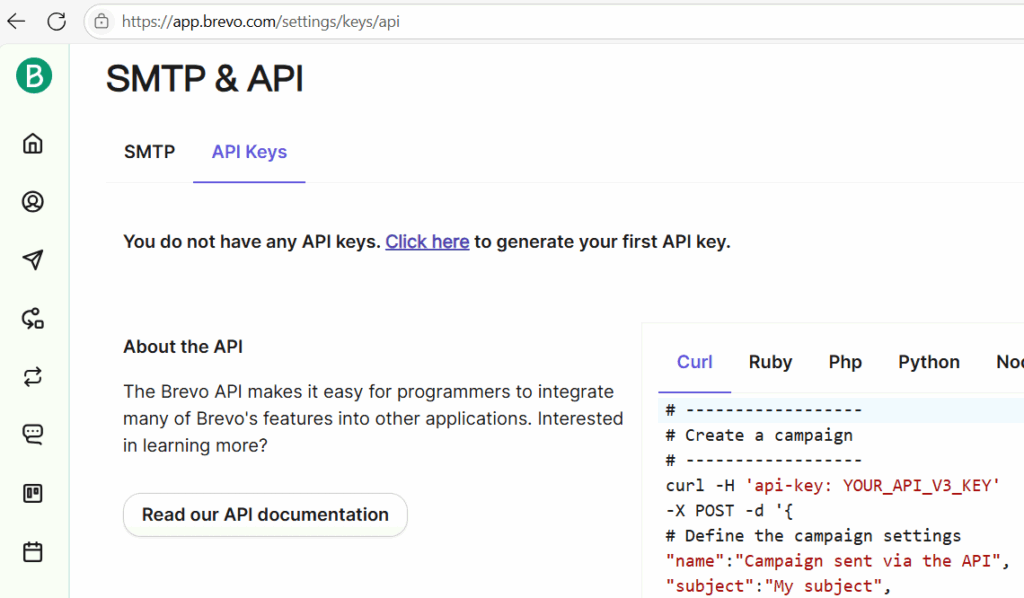Click the '# Create a campaign' code line
The height and width of the screenshot is (598, 1024).
point(759,435)
